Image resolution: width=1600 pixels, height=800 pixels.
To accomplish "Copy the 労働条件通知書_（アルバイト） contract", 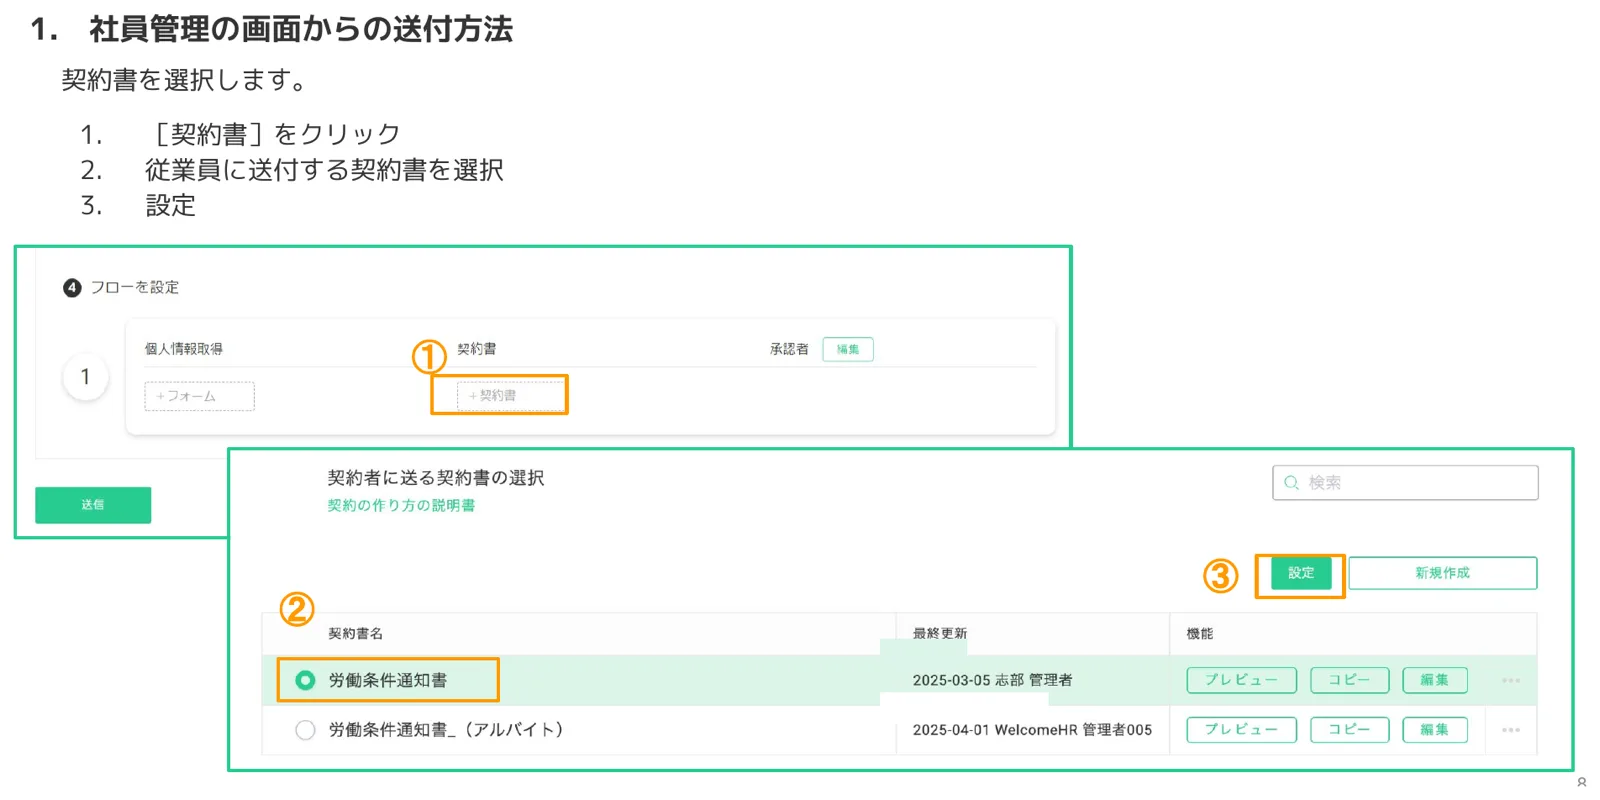I will click(x=1349, y=730).
